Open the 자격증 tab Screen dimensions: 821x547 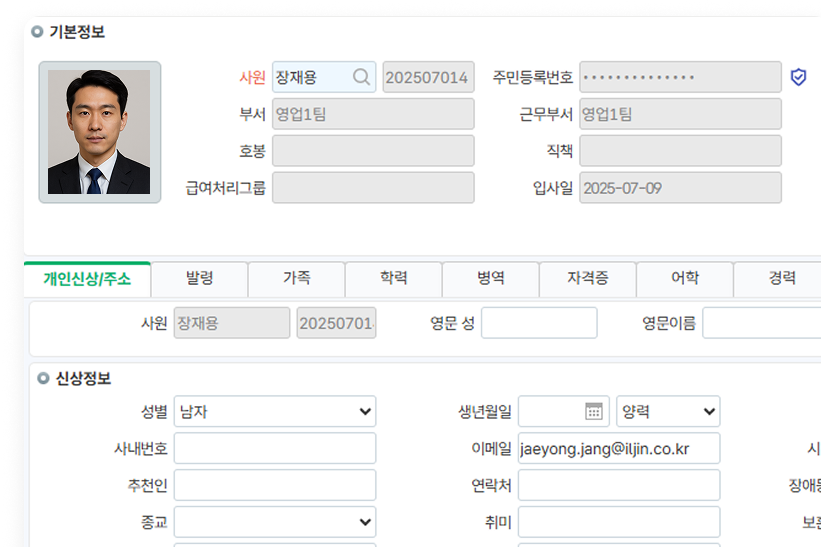pyautogui.click(x=587, y=279)
